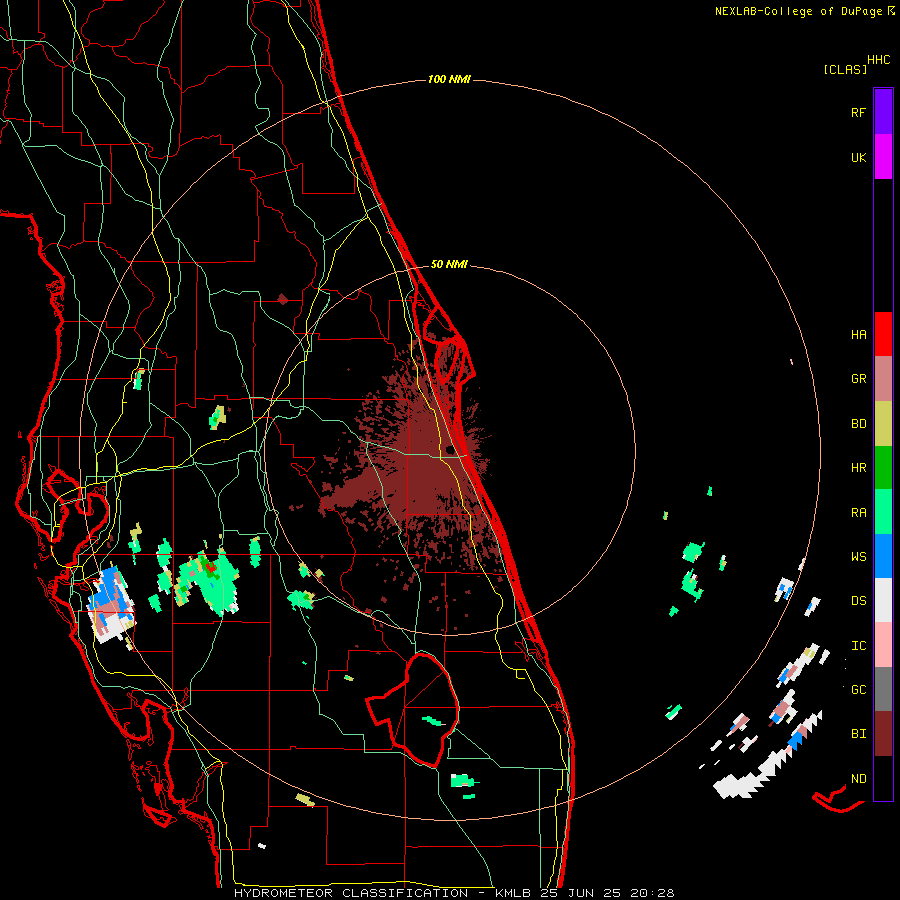Click the BI brown legend swatch

click(x=883, y=734)
